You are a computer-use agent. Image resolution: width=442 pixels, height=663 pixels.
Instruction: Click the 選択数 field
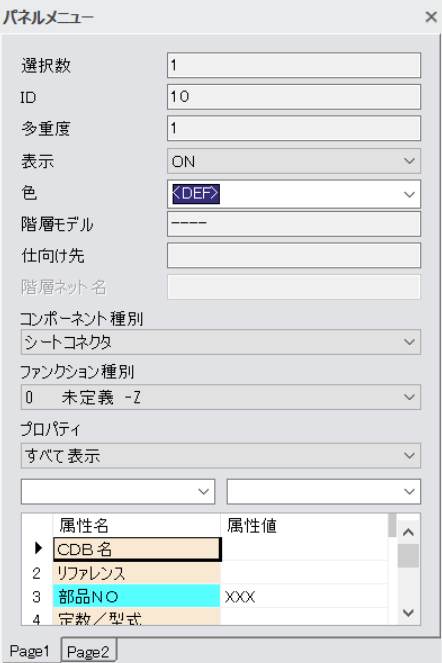[294, 65]
